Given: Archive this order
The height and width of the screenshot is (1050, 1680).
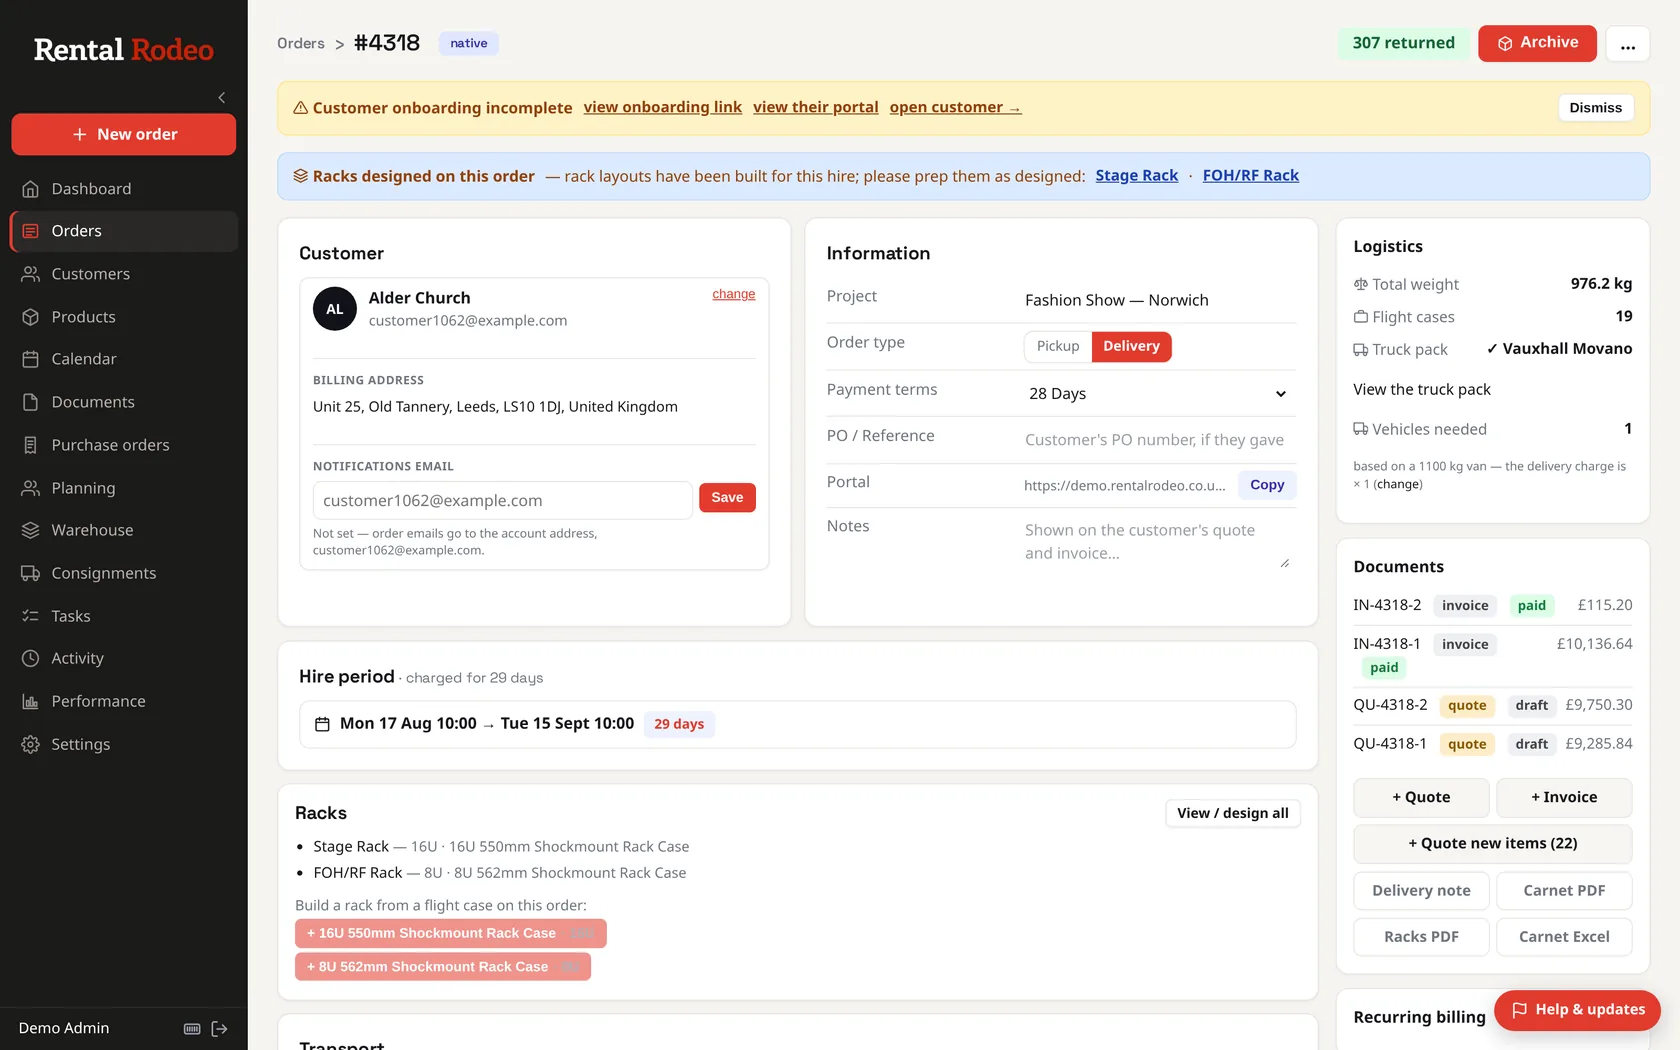Looking at the screenshot, I should click(1537, 43).
